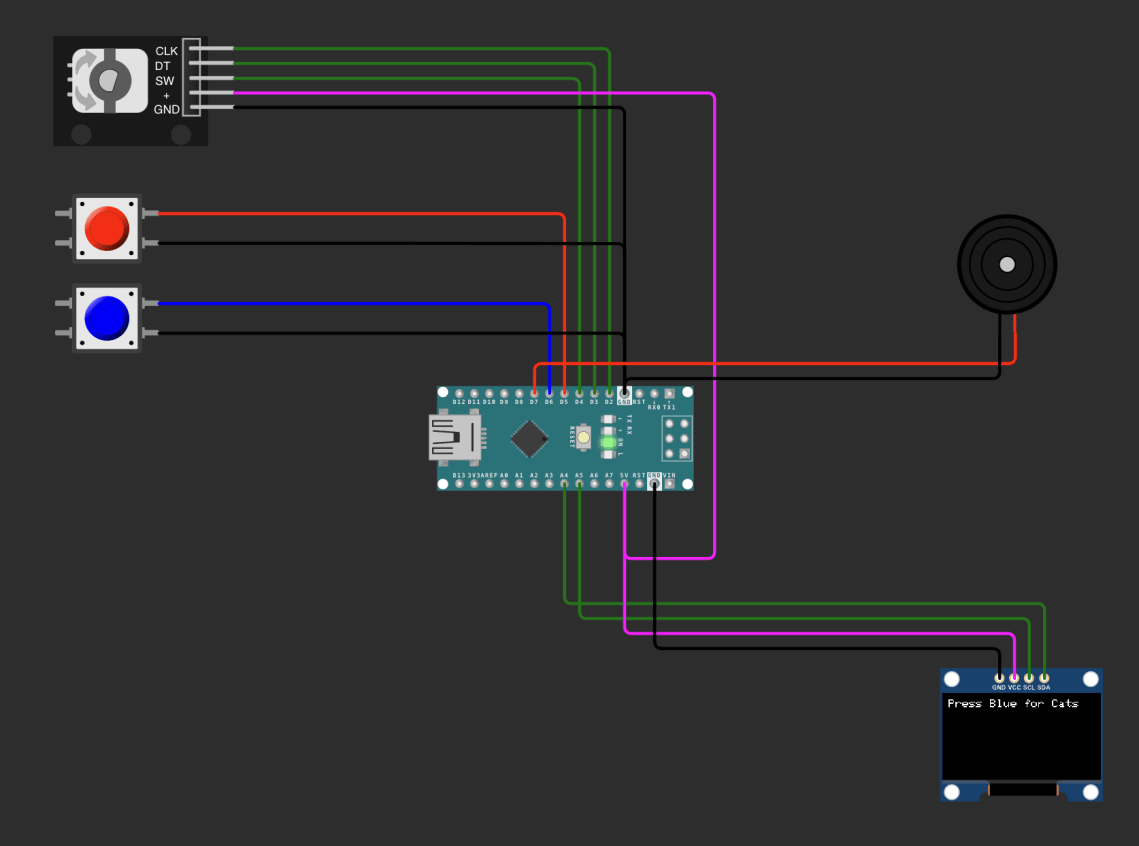Click the top-row GND pin on the Nano
Viewport: 1139px width, 846px height.
coord(624,394)
